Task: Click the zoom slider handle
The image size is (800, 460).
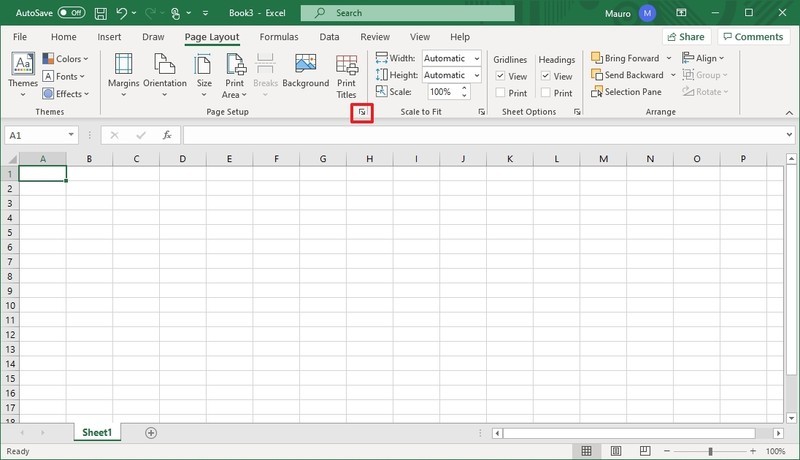Action: click(x=710, y=451)
